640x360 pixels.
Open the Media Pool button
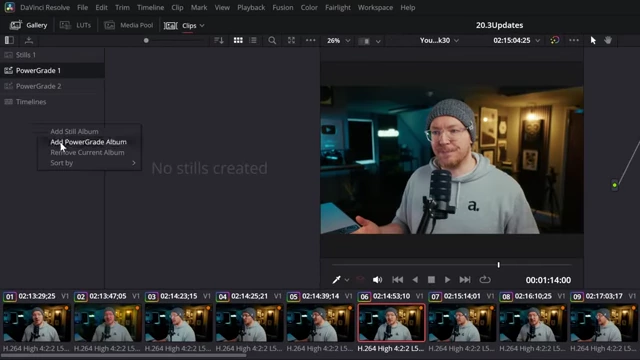pyautogui.click(x=129, y=25)
